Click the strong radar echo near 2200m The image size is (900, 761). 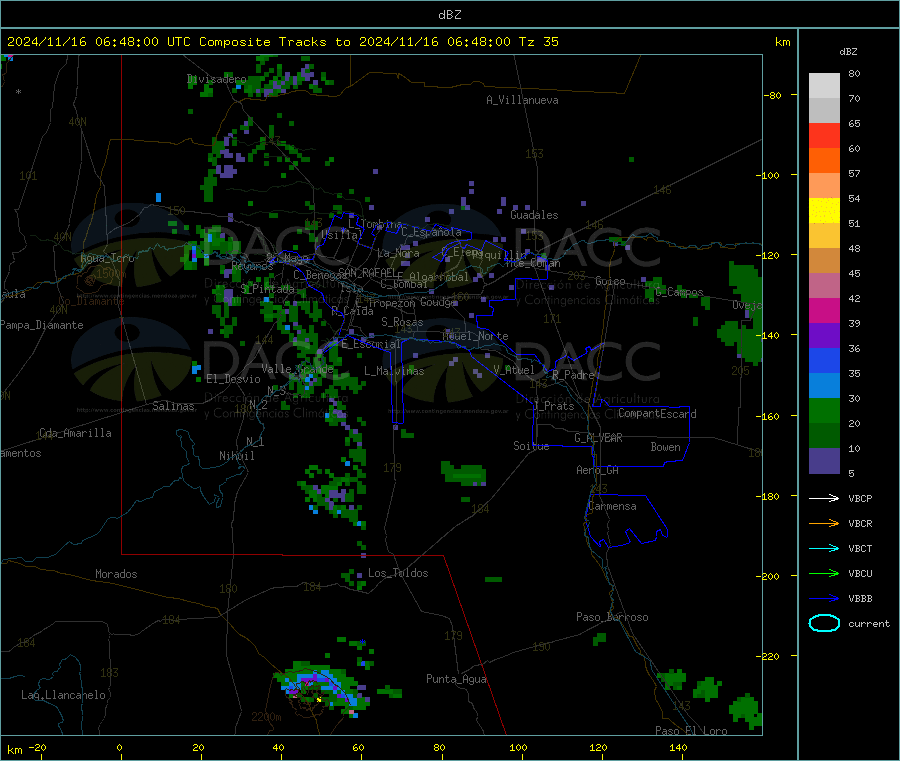pos(321,688)
